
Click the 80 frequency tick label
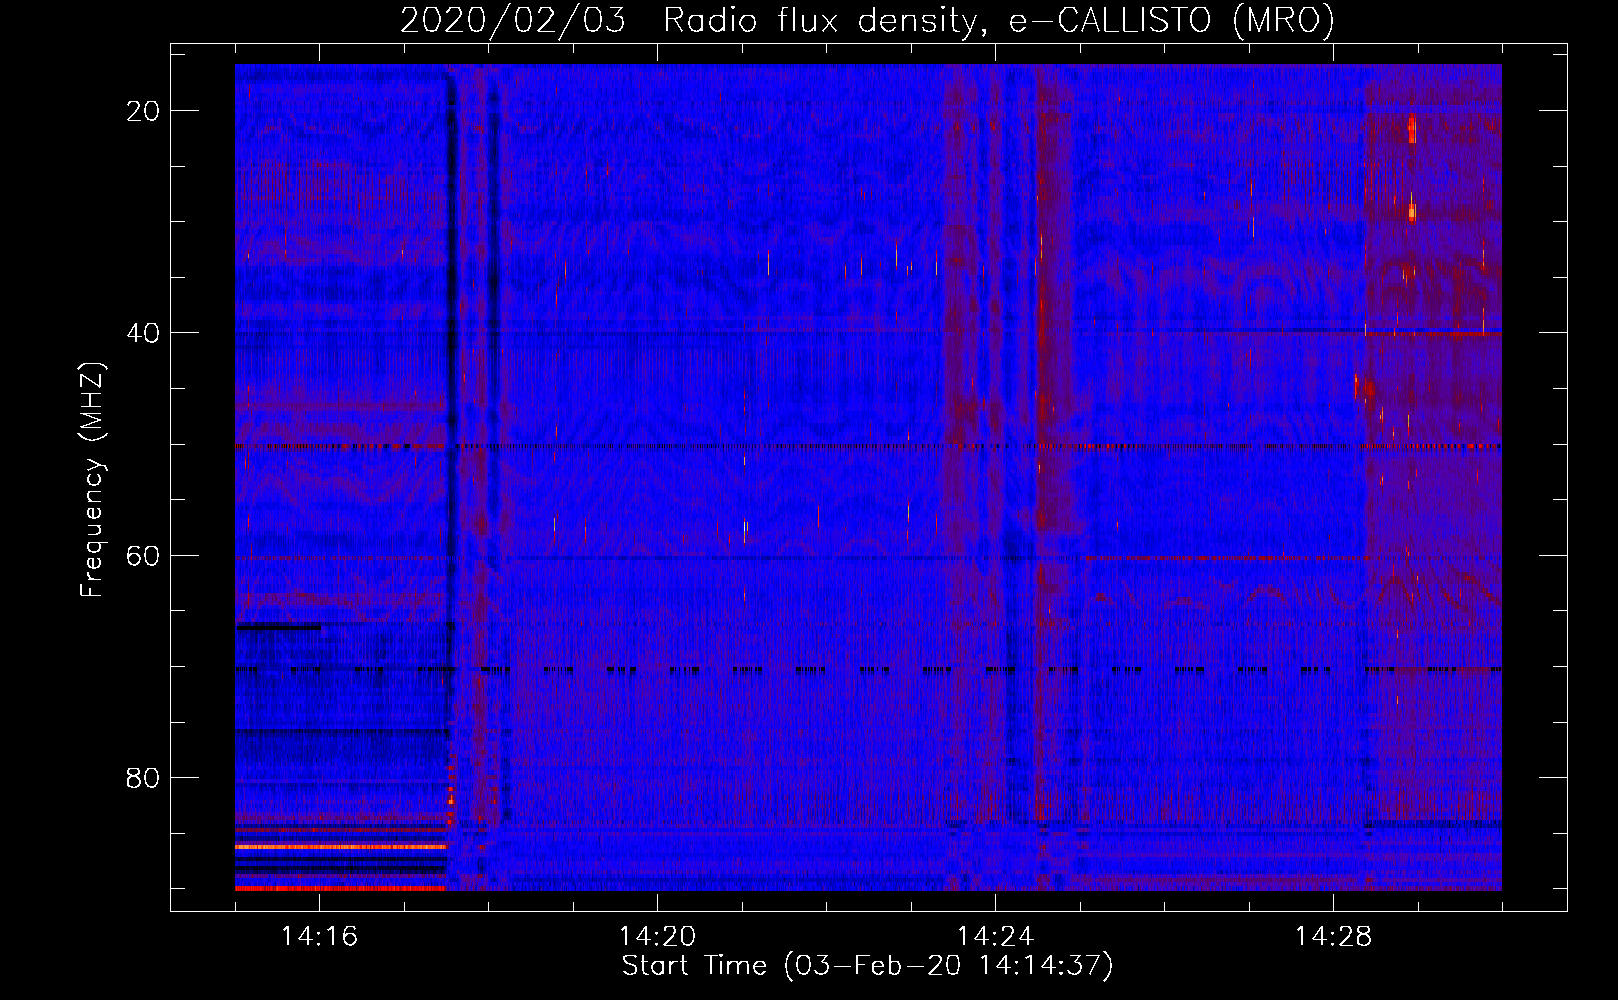click(143, 777)
